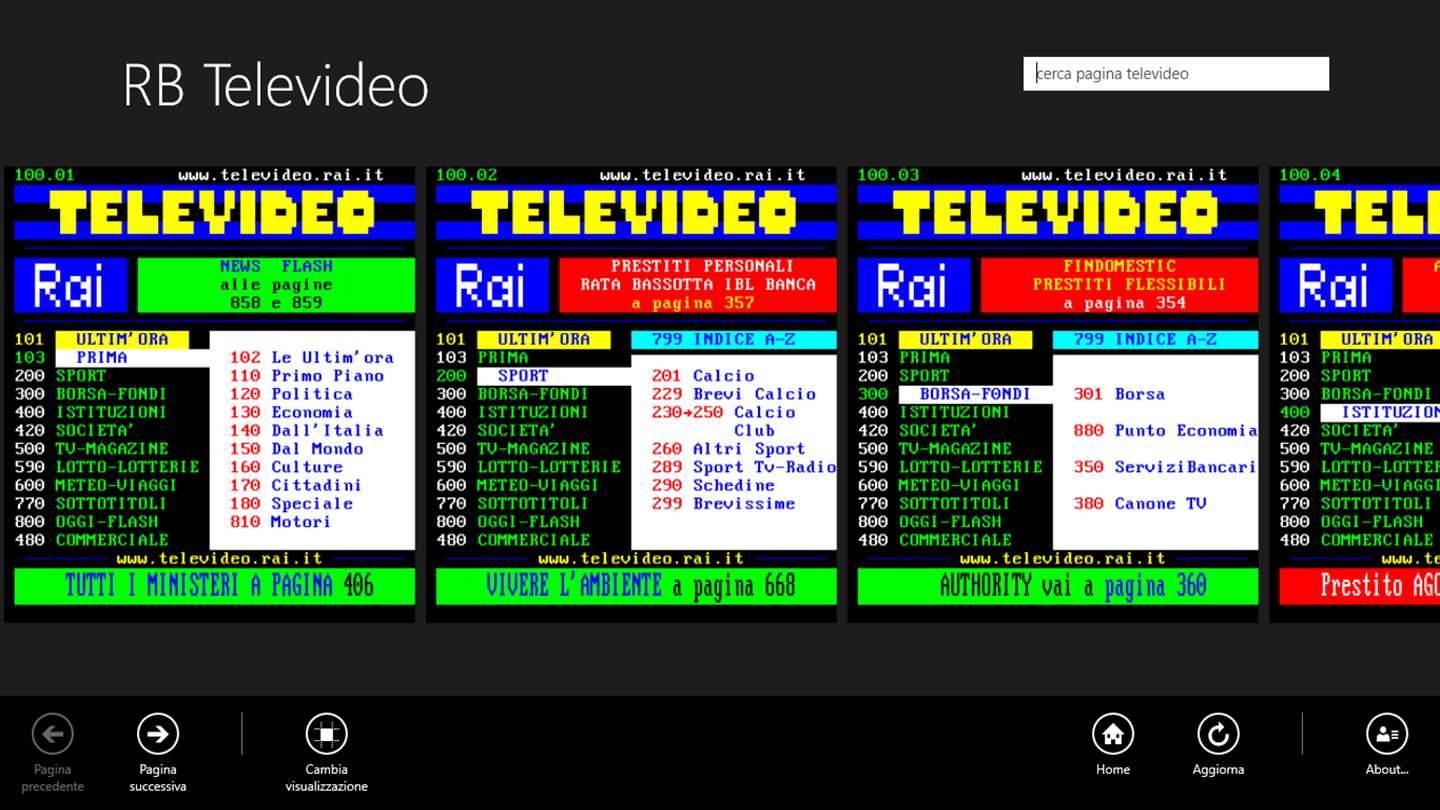Click the Rai logo in page 100.01
This screenshot has width=1440, height=810.
(x=71, y=285)
